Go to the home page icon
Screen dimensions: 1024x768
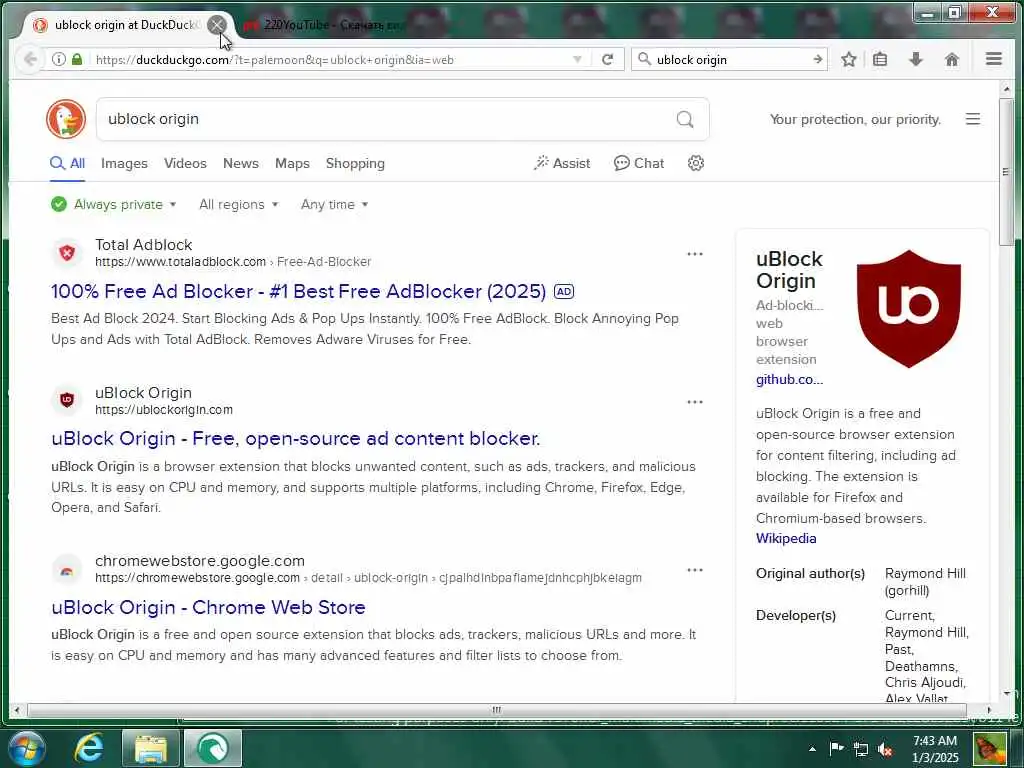952,59
